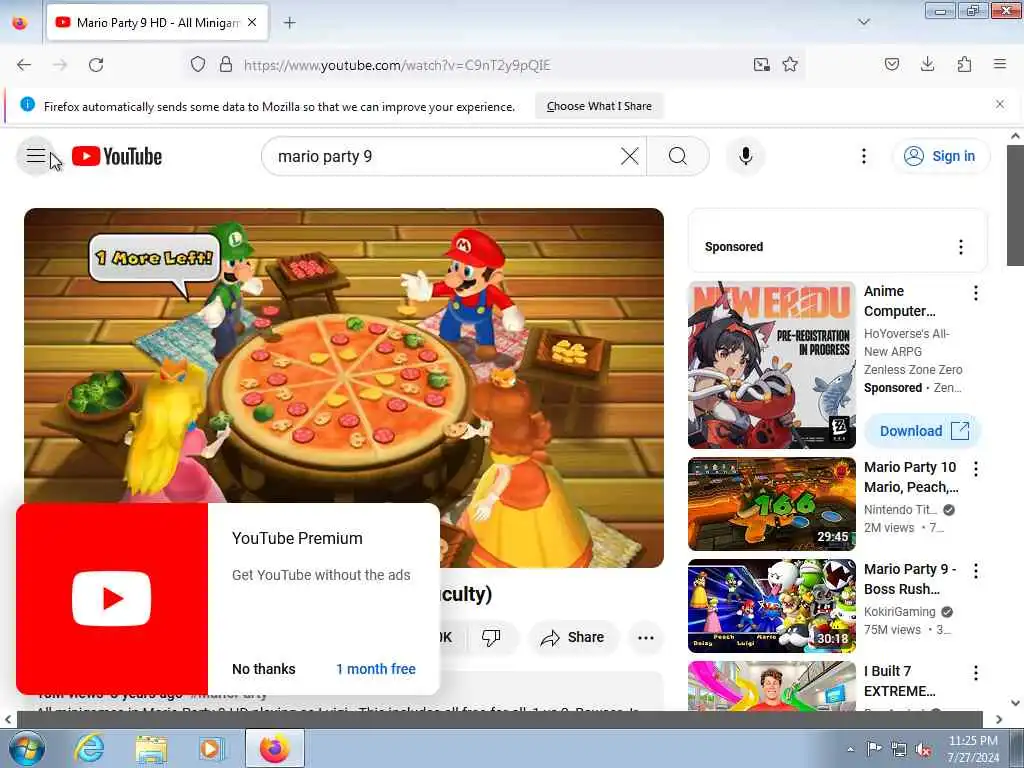The width and height of the screenshot is (1024, 768).
Task: Open more actions ellipsis beside Share
Action: 645,638
